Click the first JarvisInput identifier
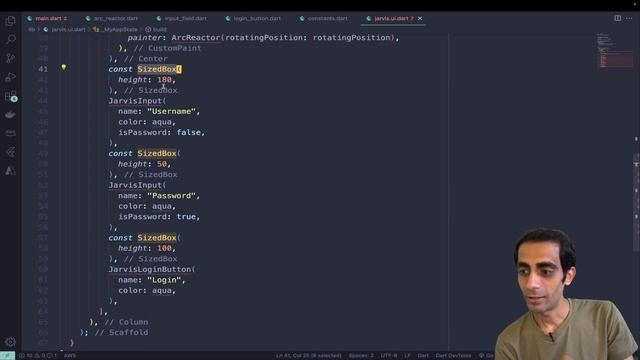The image size is (640, 360). [135, 101]
